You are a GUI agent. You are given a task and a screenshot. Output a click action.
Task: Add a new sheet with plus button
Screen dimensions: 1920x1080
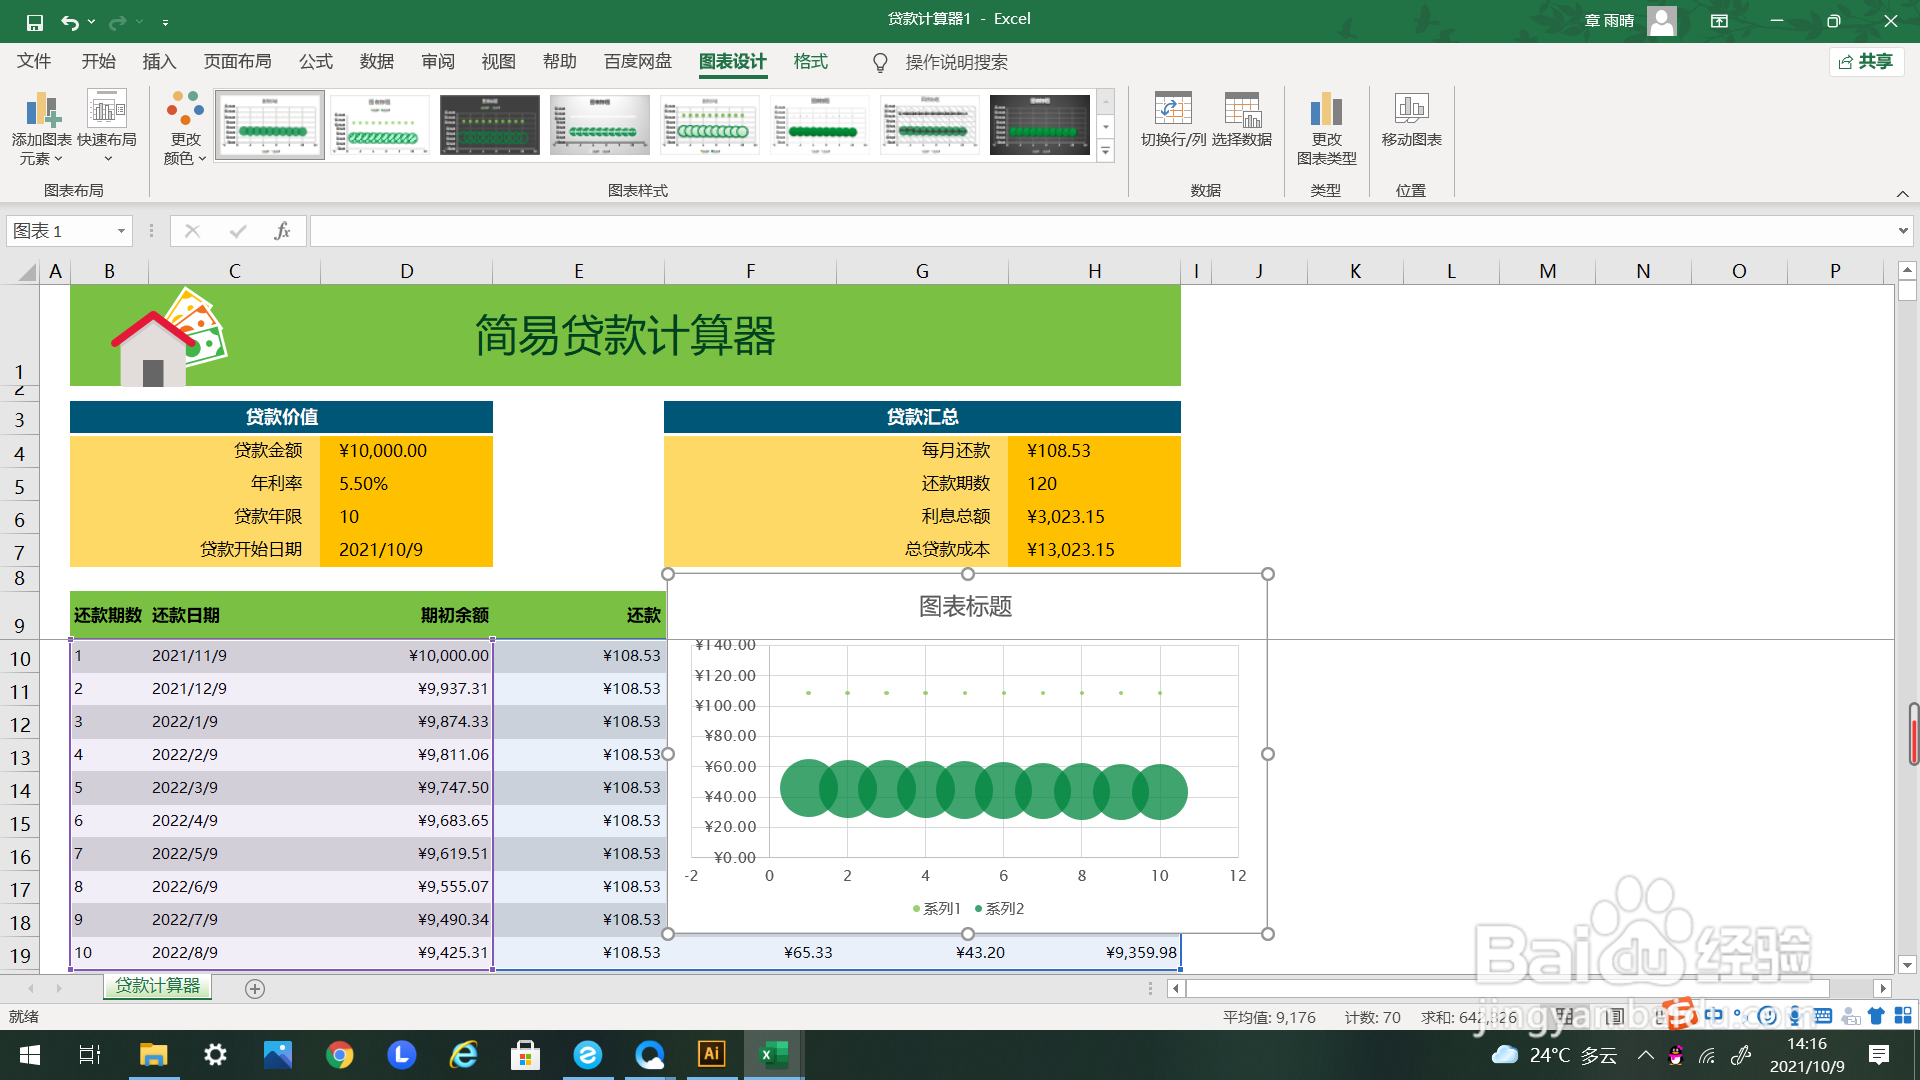[255, 989]
